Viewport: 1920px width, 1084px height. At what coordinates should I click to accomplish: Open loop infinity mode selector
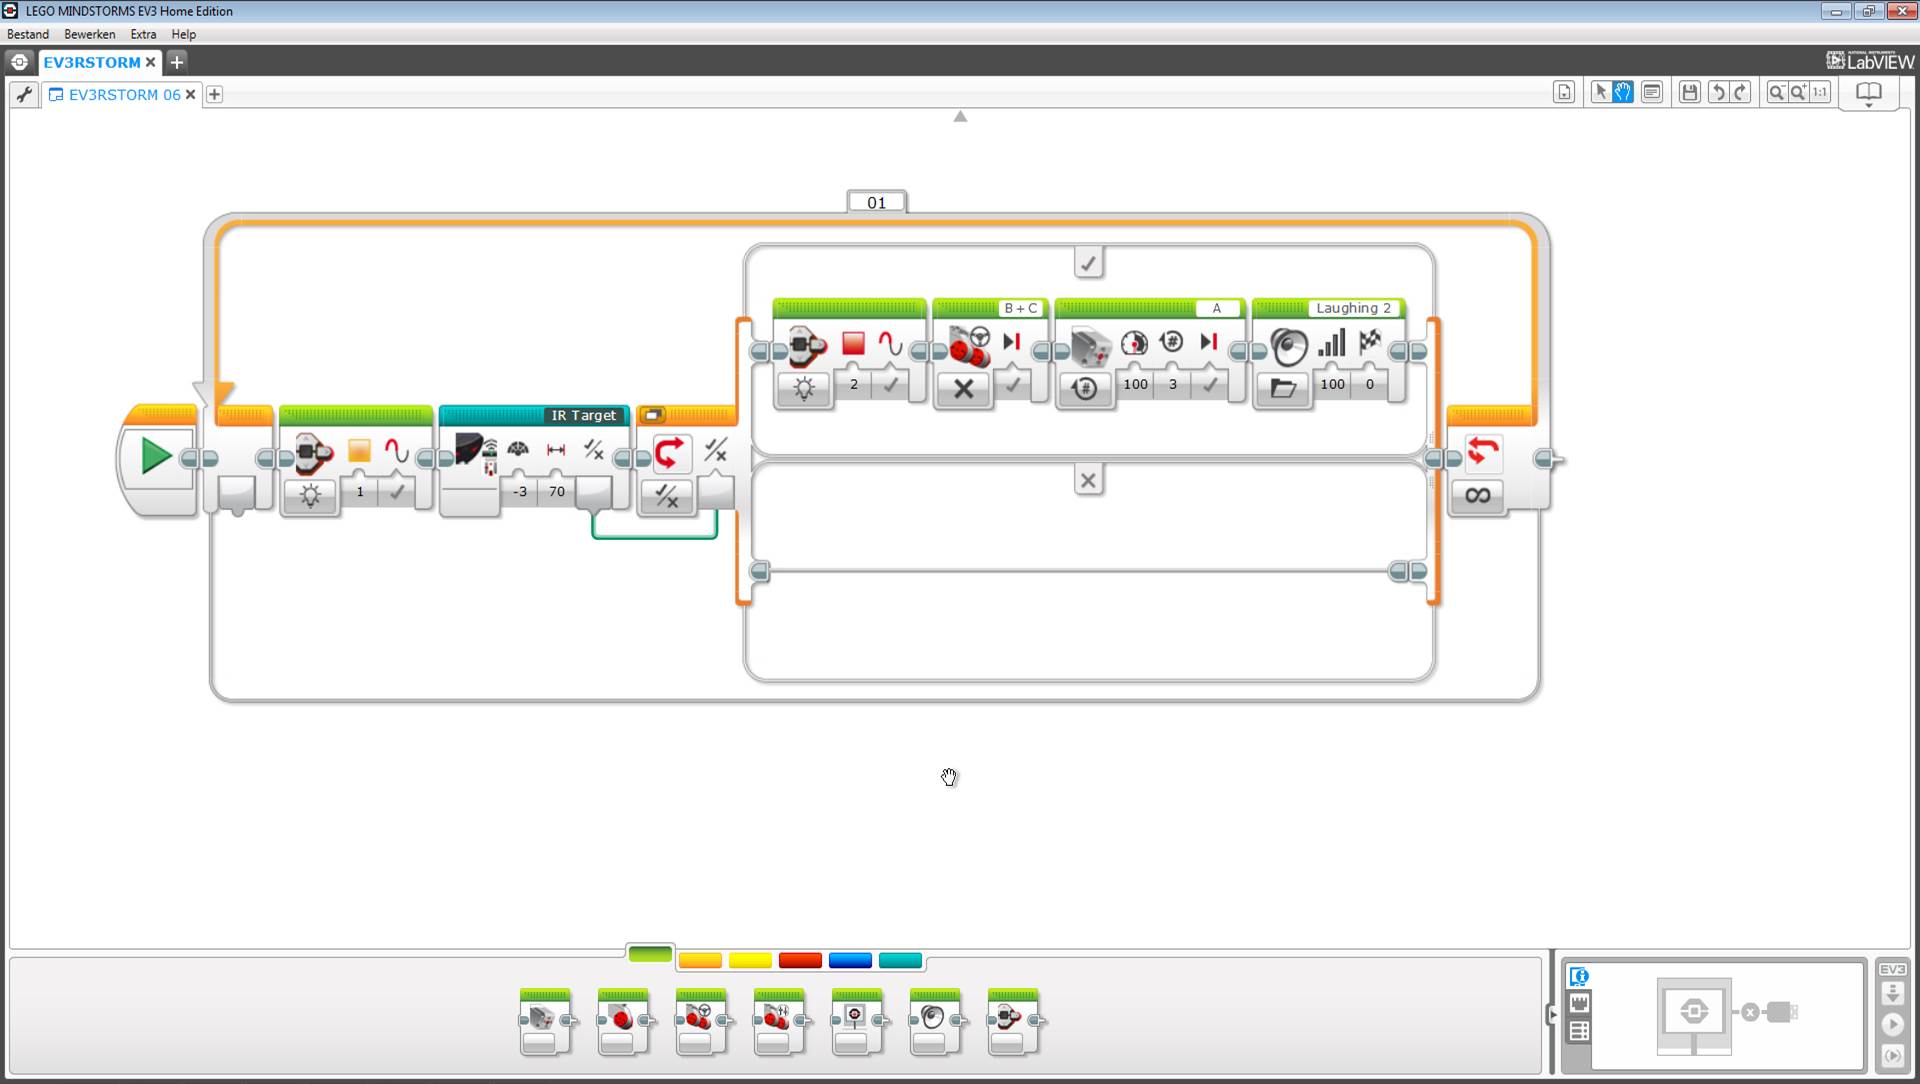[x=1477, y=496]
